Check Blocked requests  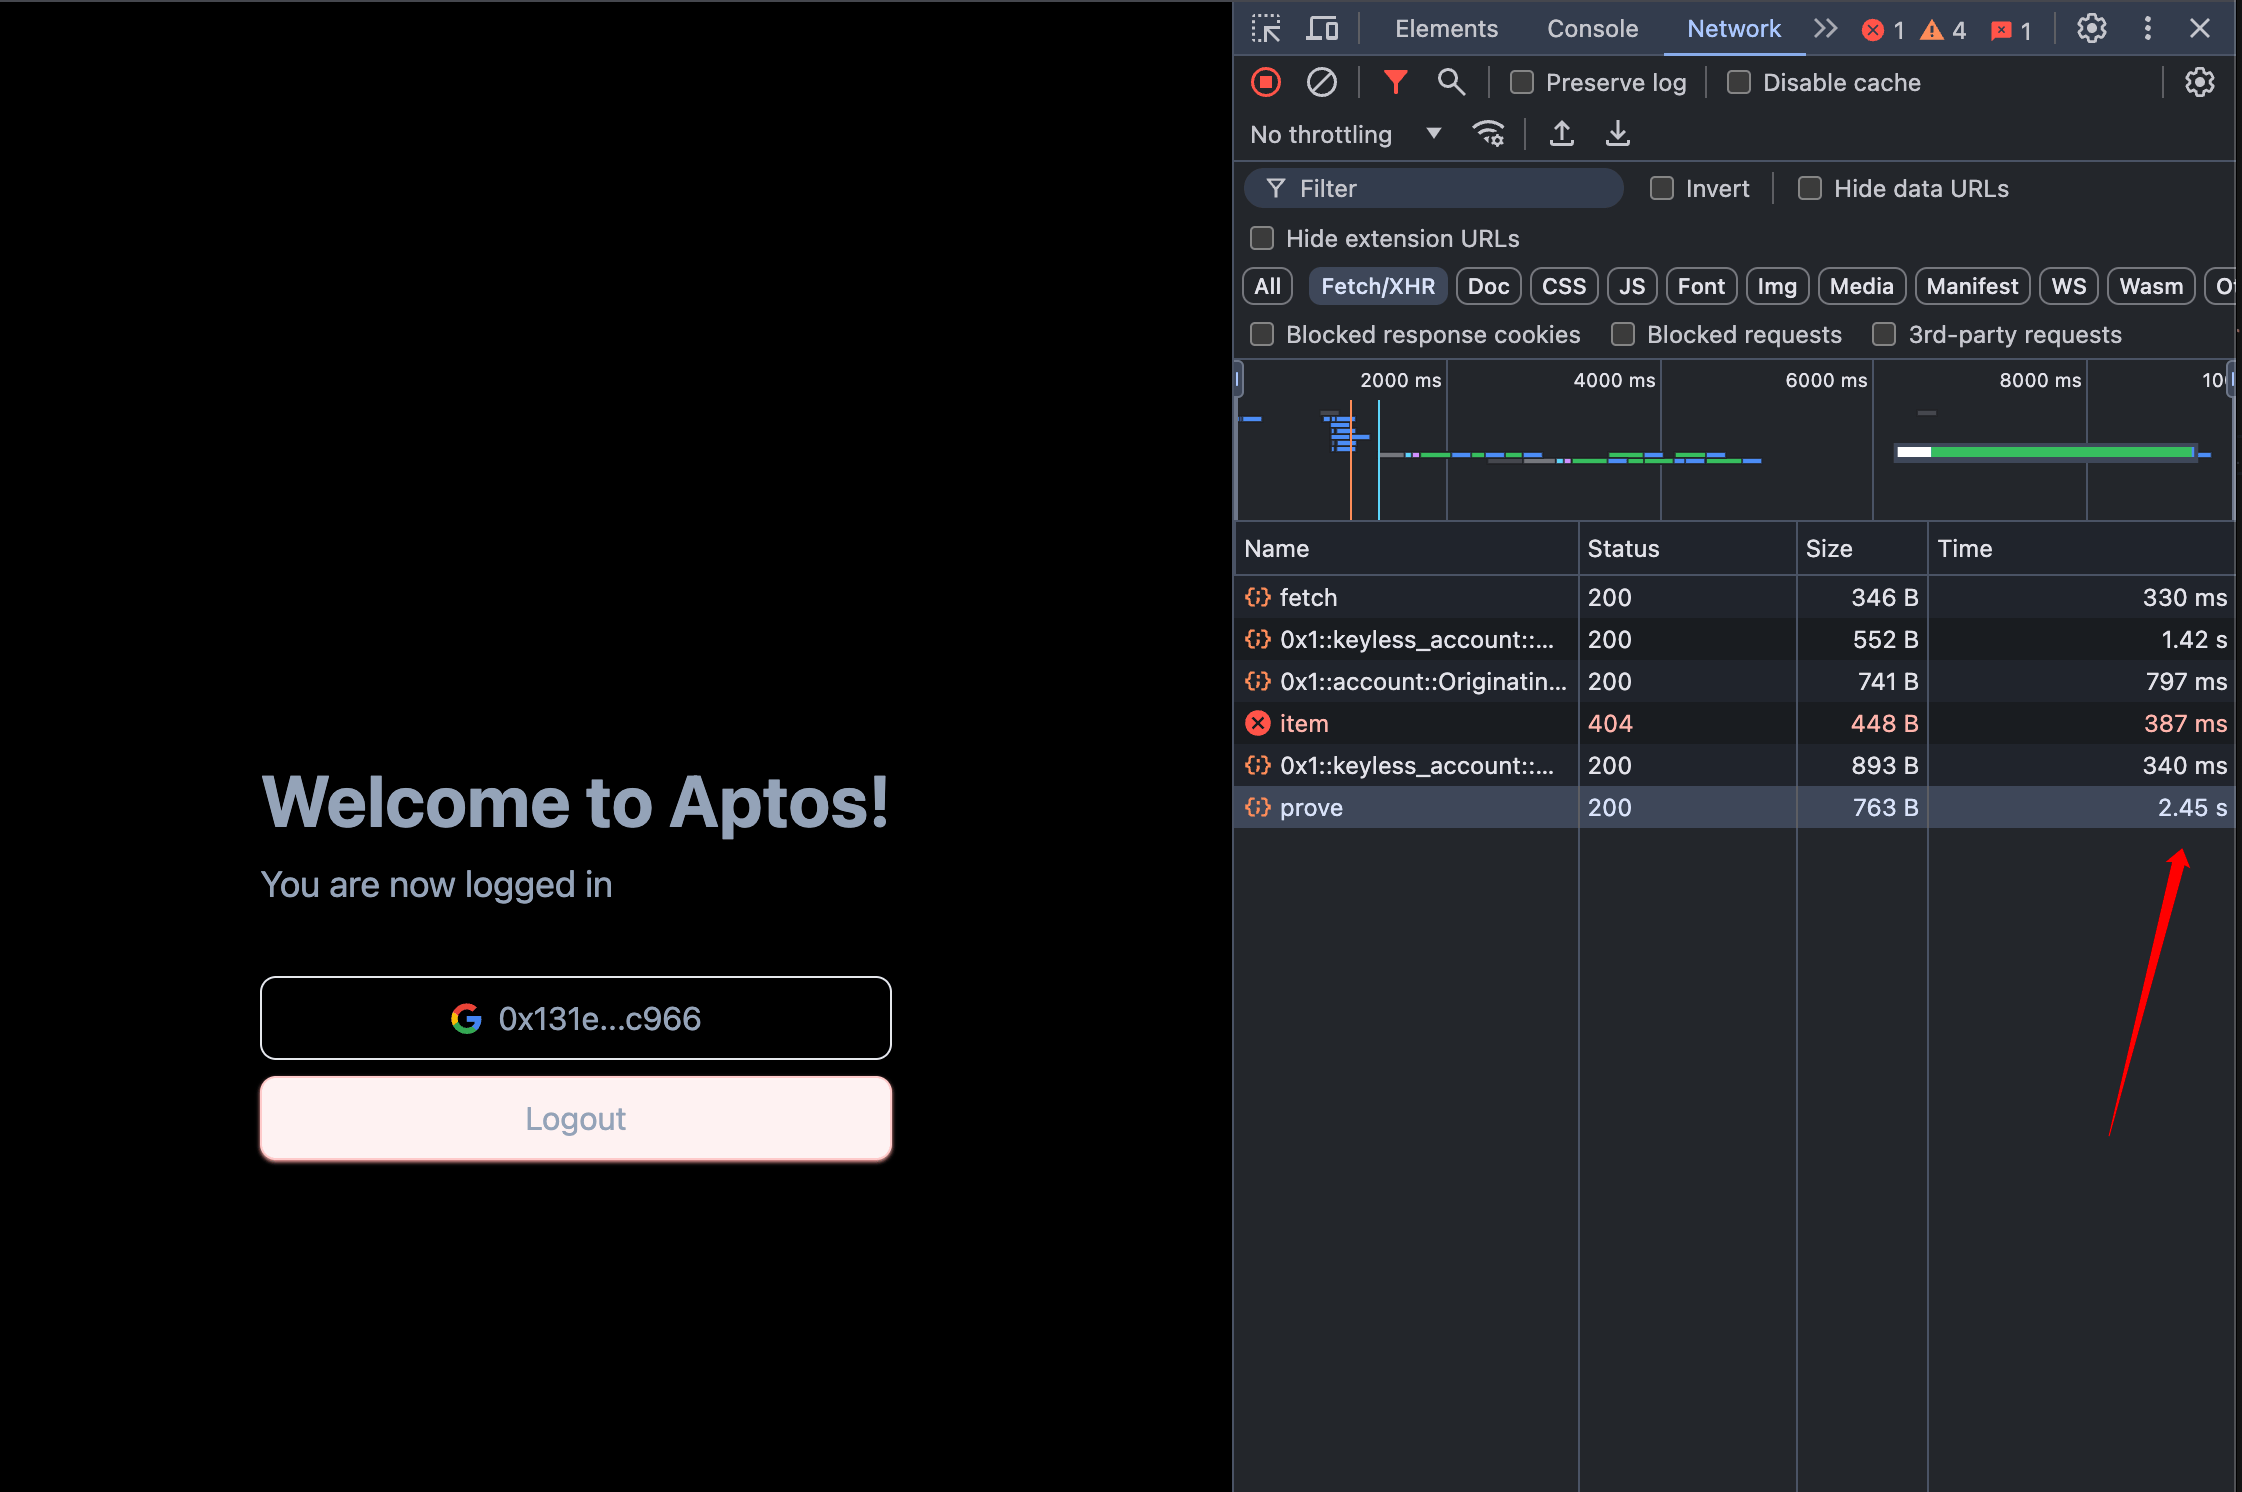click(1623, 334)
